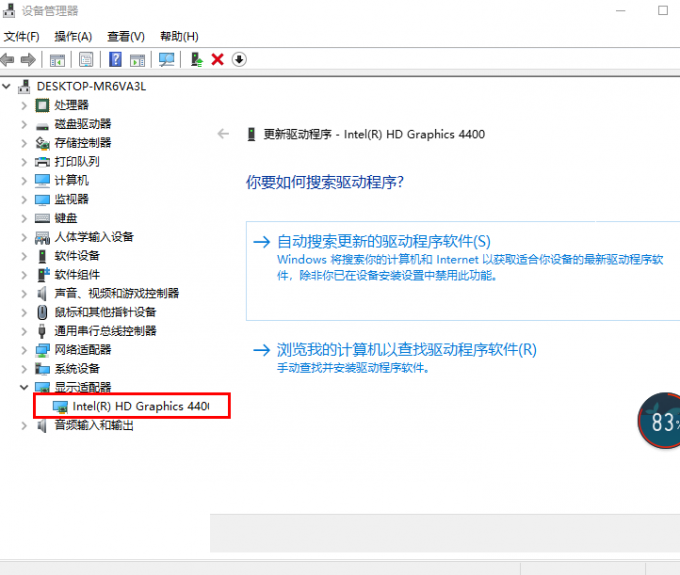Expand the 网络适配器 category
Screen dimensions: 680x575
point(24,350)
